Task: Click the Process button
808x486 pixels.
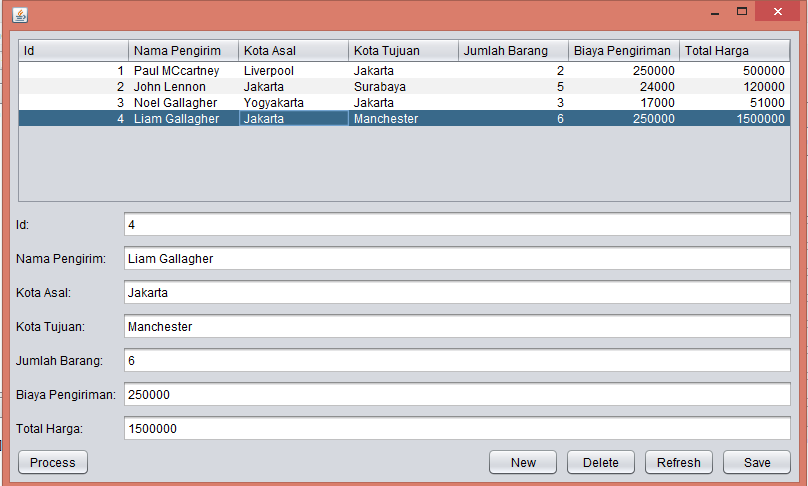Action: (x=53, y=462)
